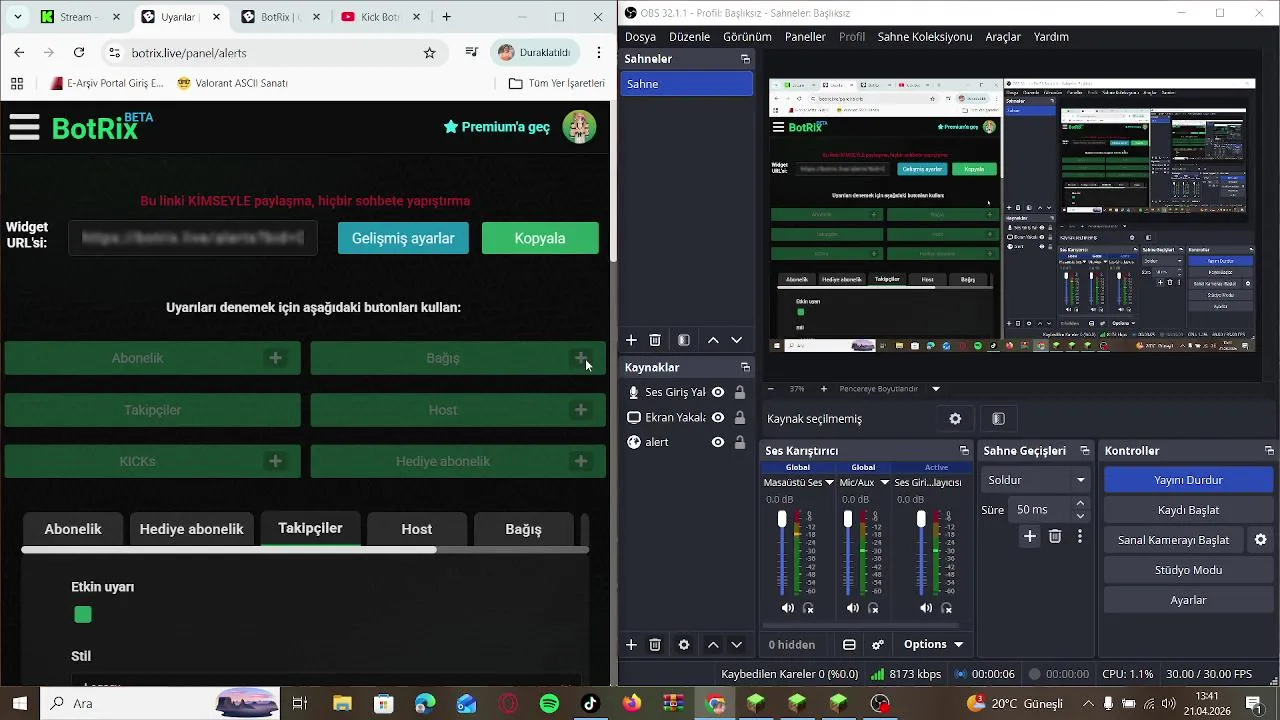1280x720 pixels.
Task: Lock toggle for Ekran Yakalama source
Action: 740,418
